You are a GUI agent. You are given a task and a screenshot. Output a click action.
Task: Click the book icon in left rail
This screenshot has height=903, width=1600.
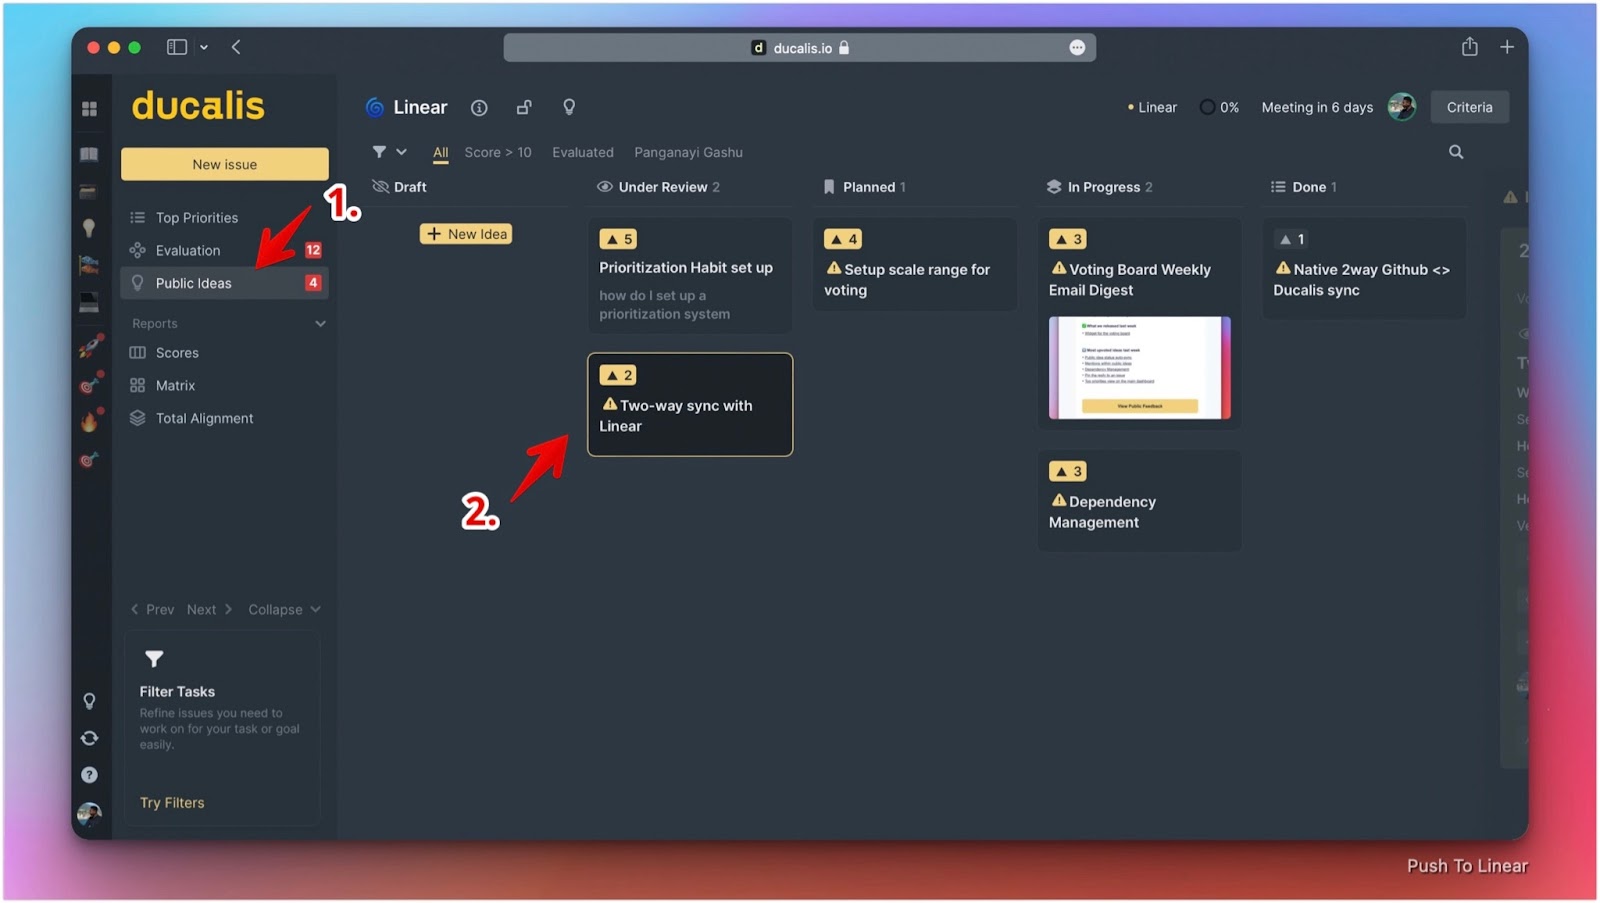coord(89,154)
